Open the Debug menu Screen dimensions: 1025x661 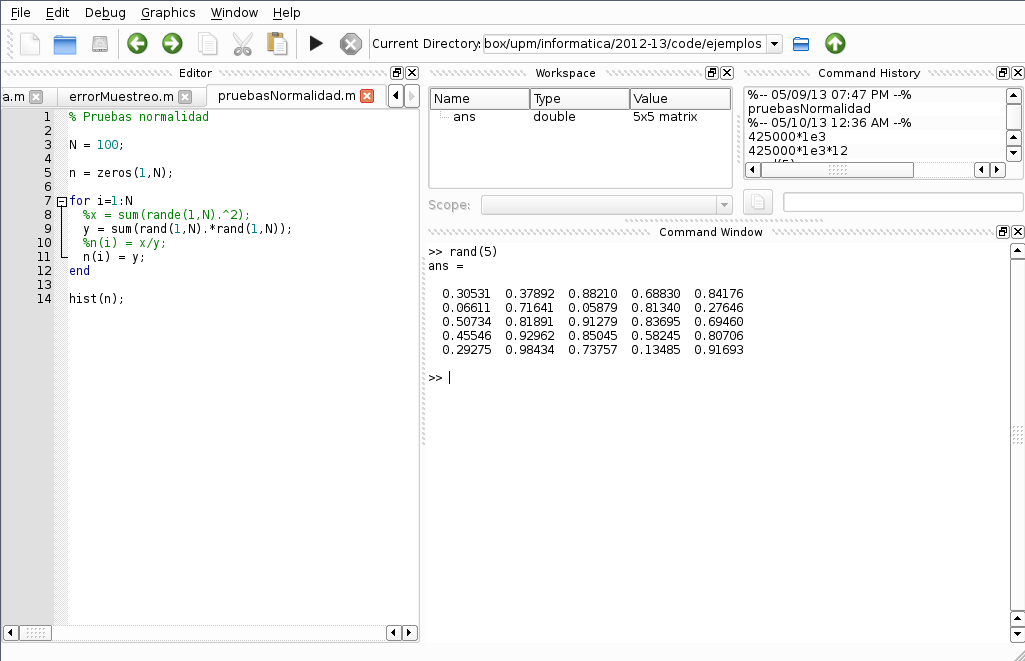[x=105, y=13]
